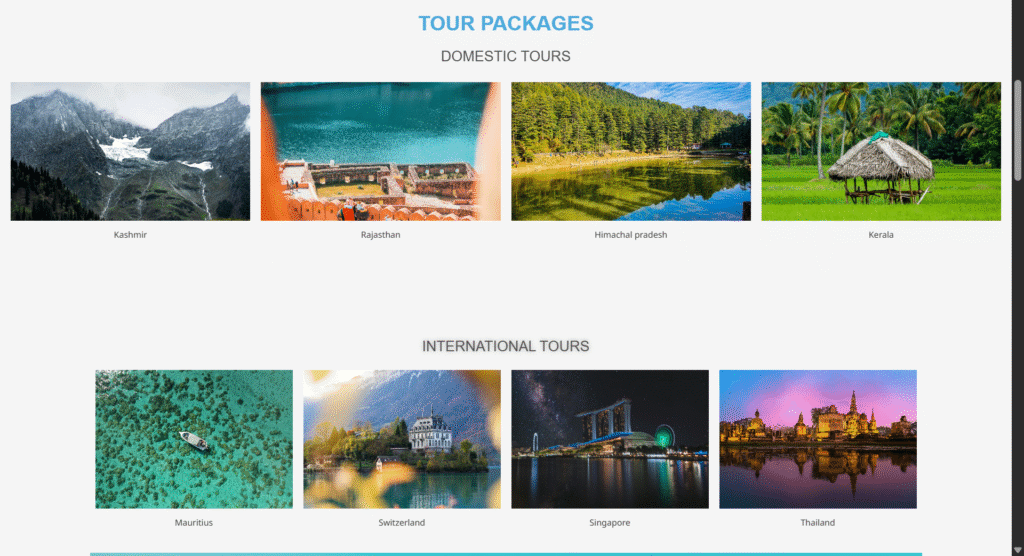Viewport: 1024px width, 556px height.
Task: Click the INTERNATIONAL TOURS subheading
Action: click(505, 346)
